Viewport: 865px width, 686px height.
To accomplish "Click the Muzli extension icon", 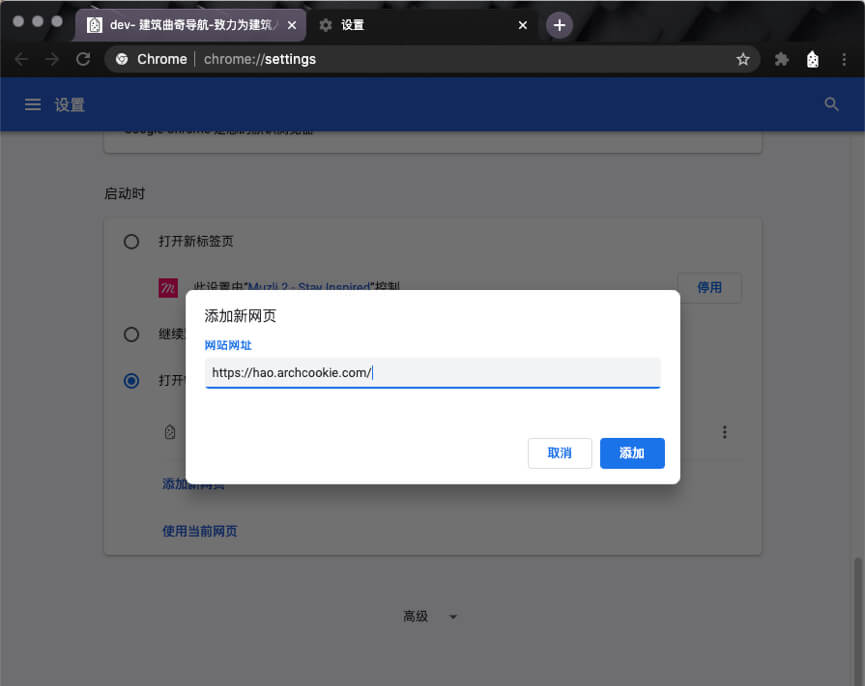I will [168, 288].
